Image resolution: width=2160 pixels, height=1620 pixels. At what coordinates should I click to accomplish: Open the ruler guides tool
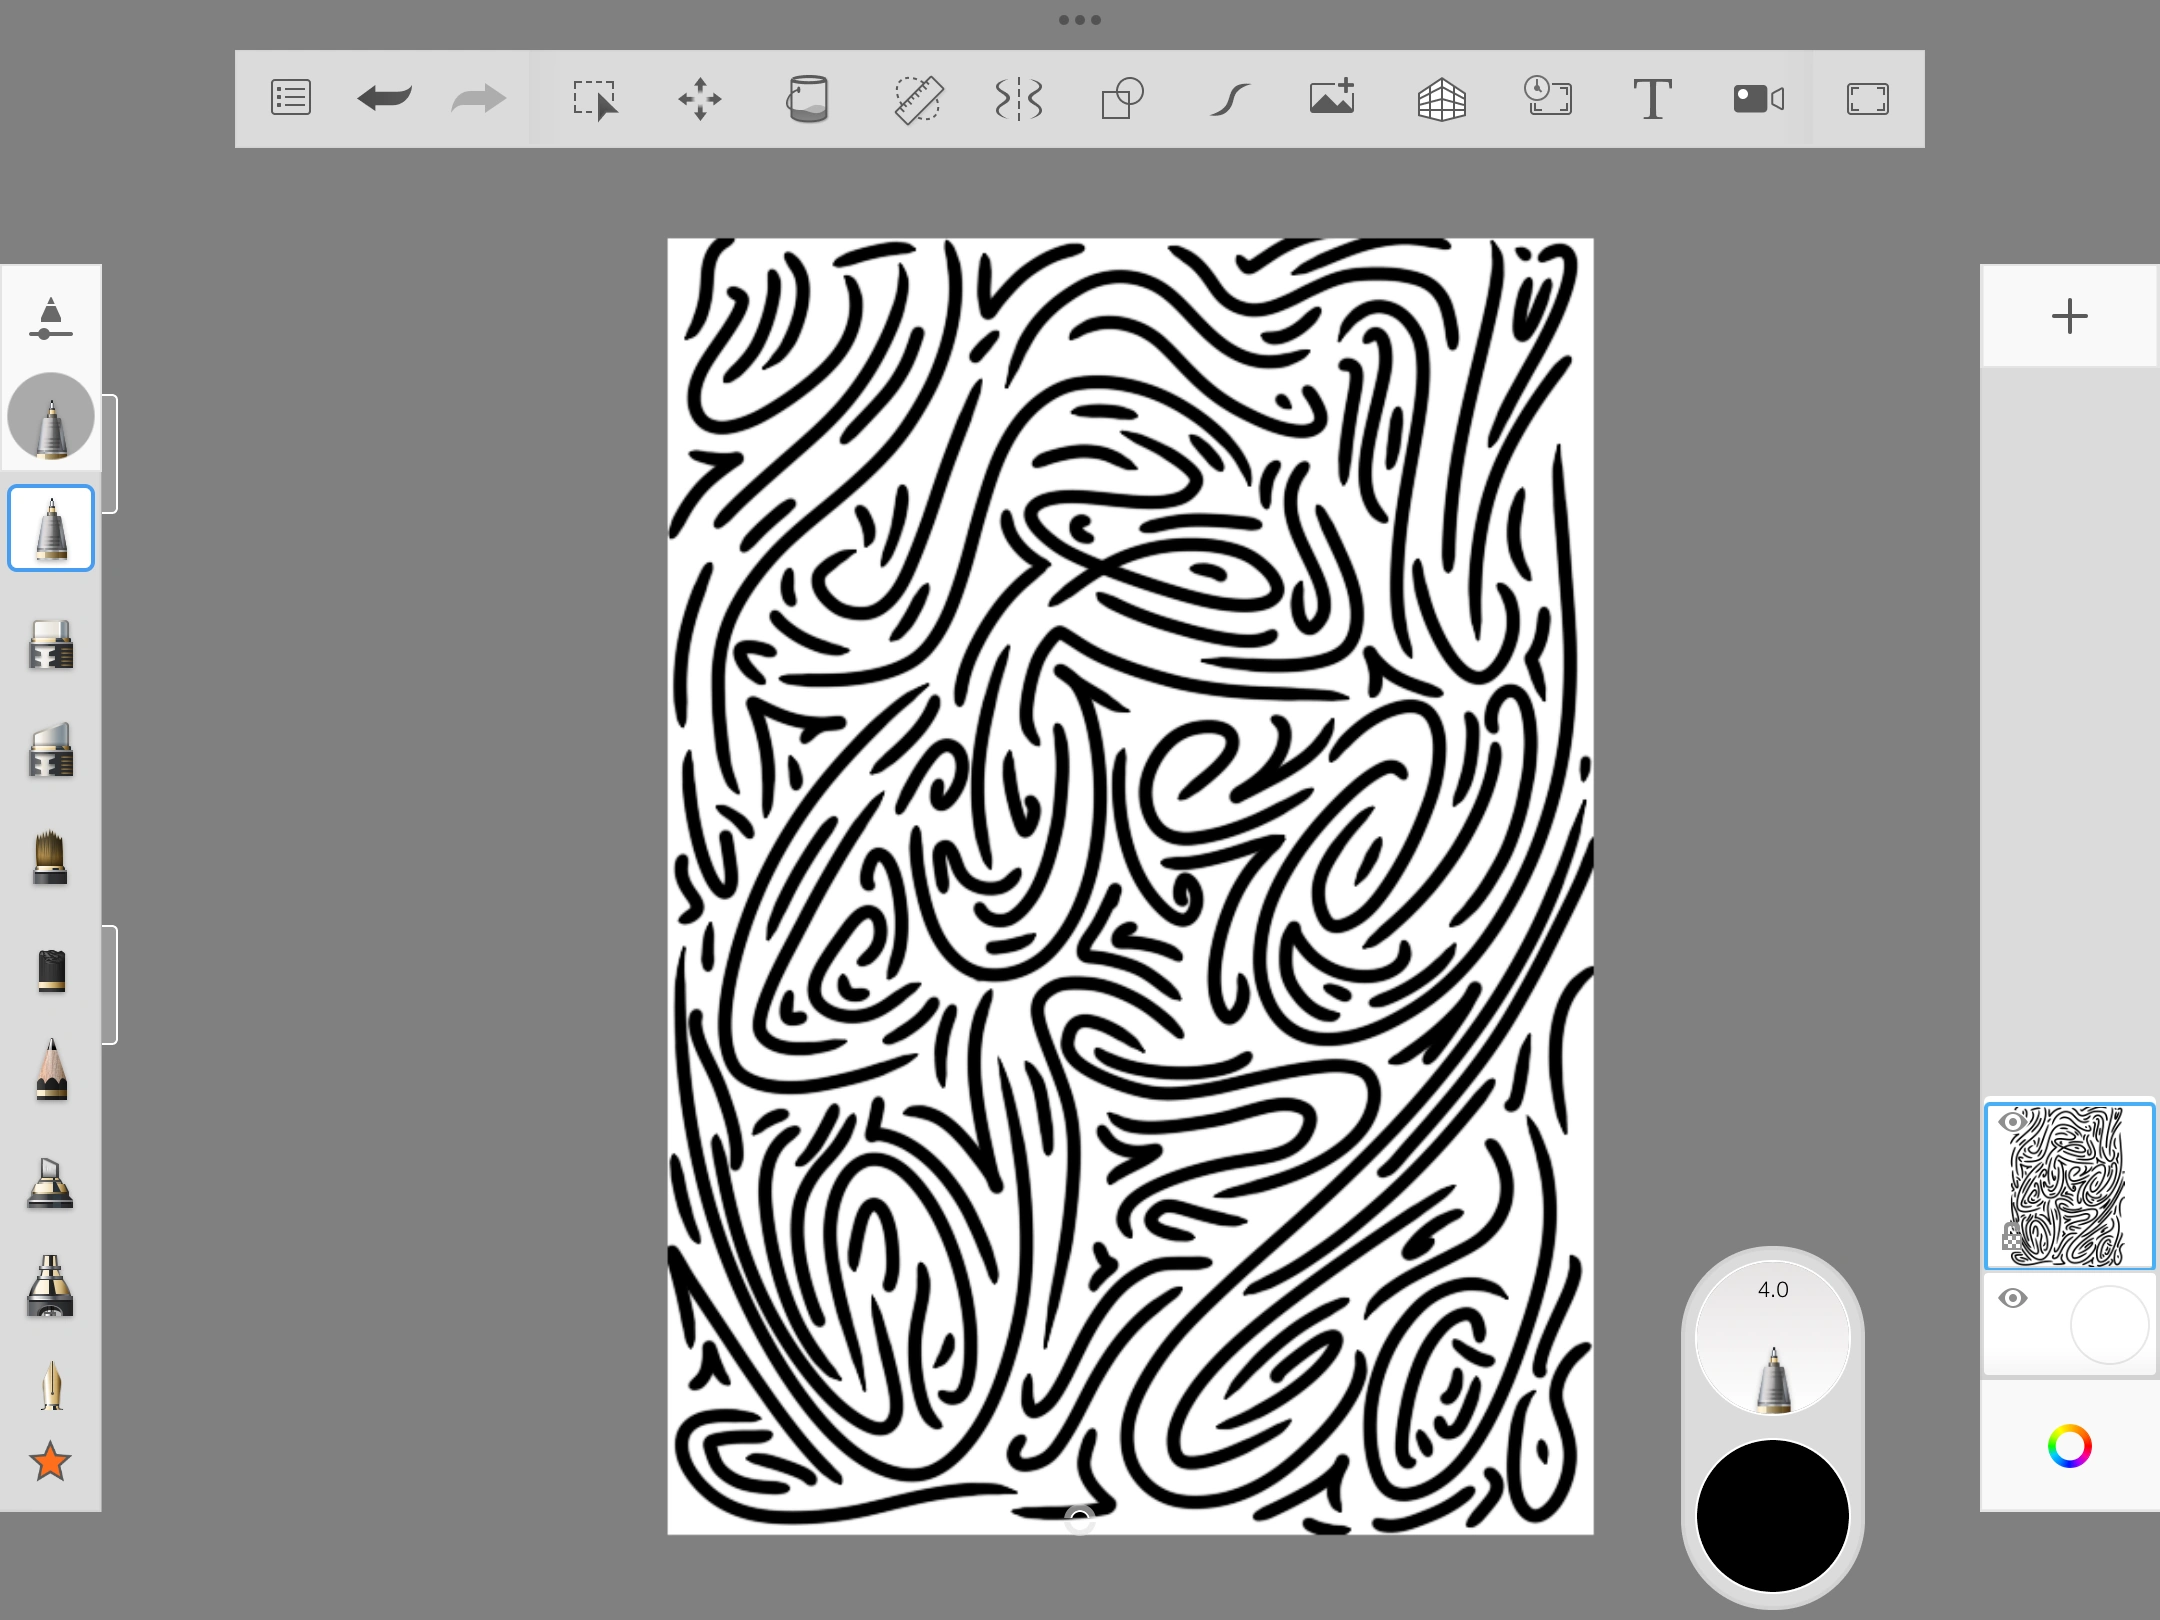tap(918, 99)
